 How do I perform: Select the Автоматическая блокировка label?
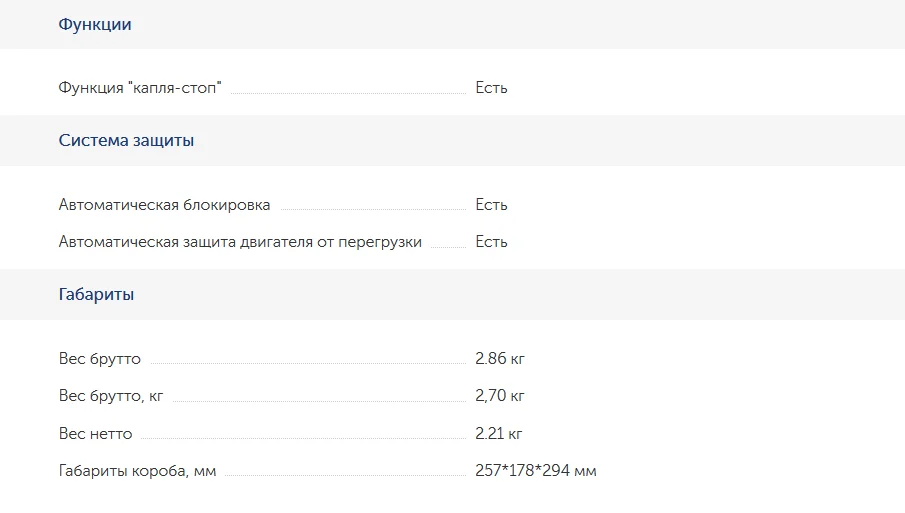point(164,205)
